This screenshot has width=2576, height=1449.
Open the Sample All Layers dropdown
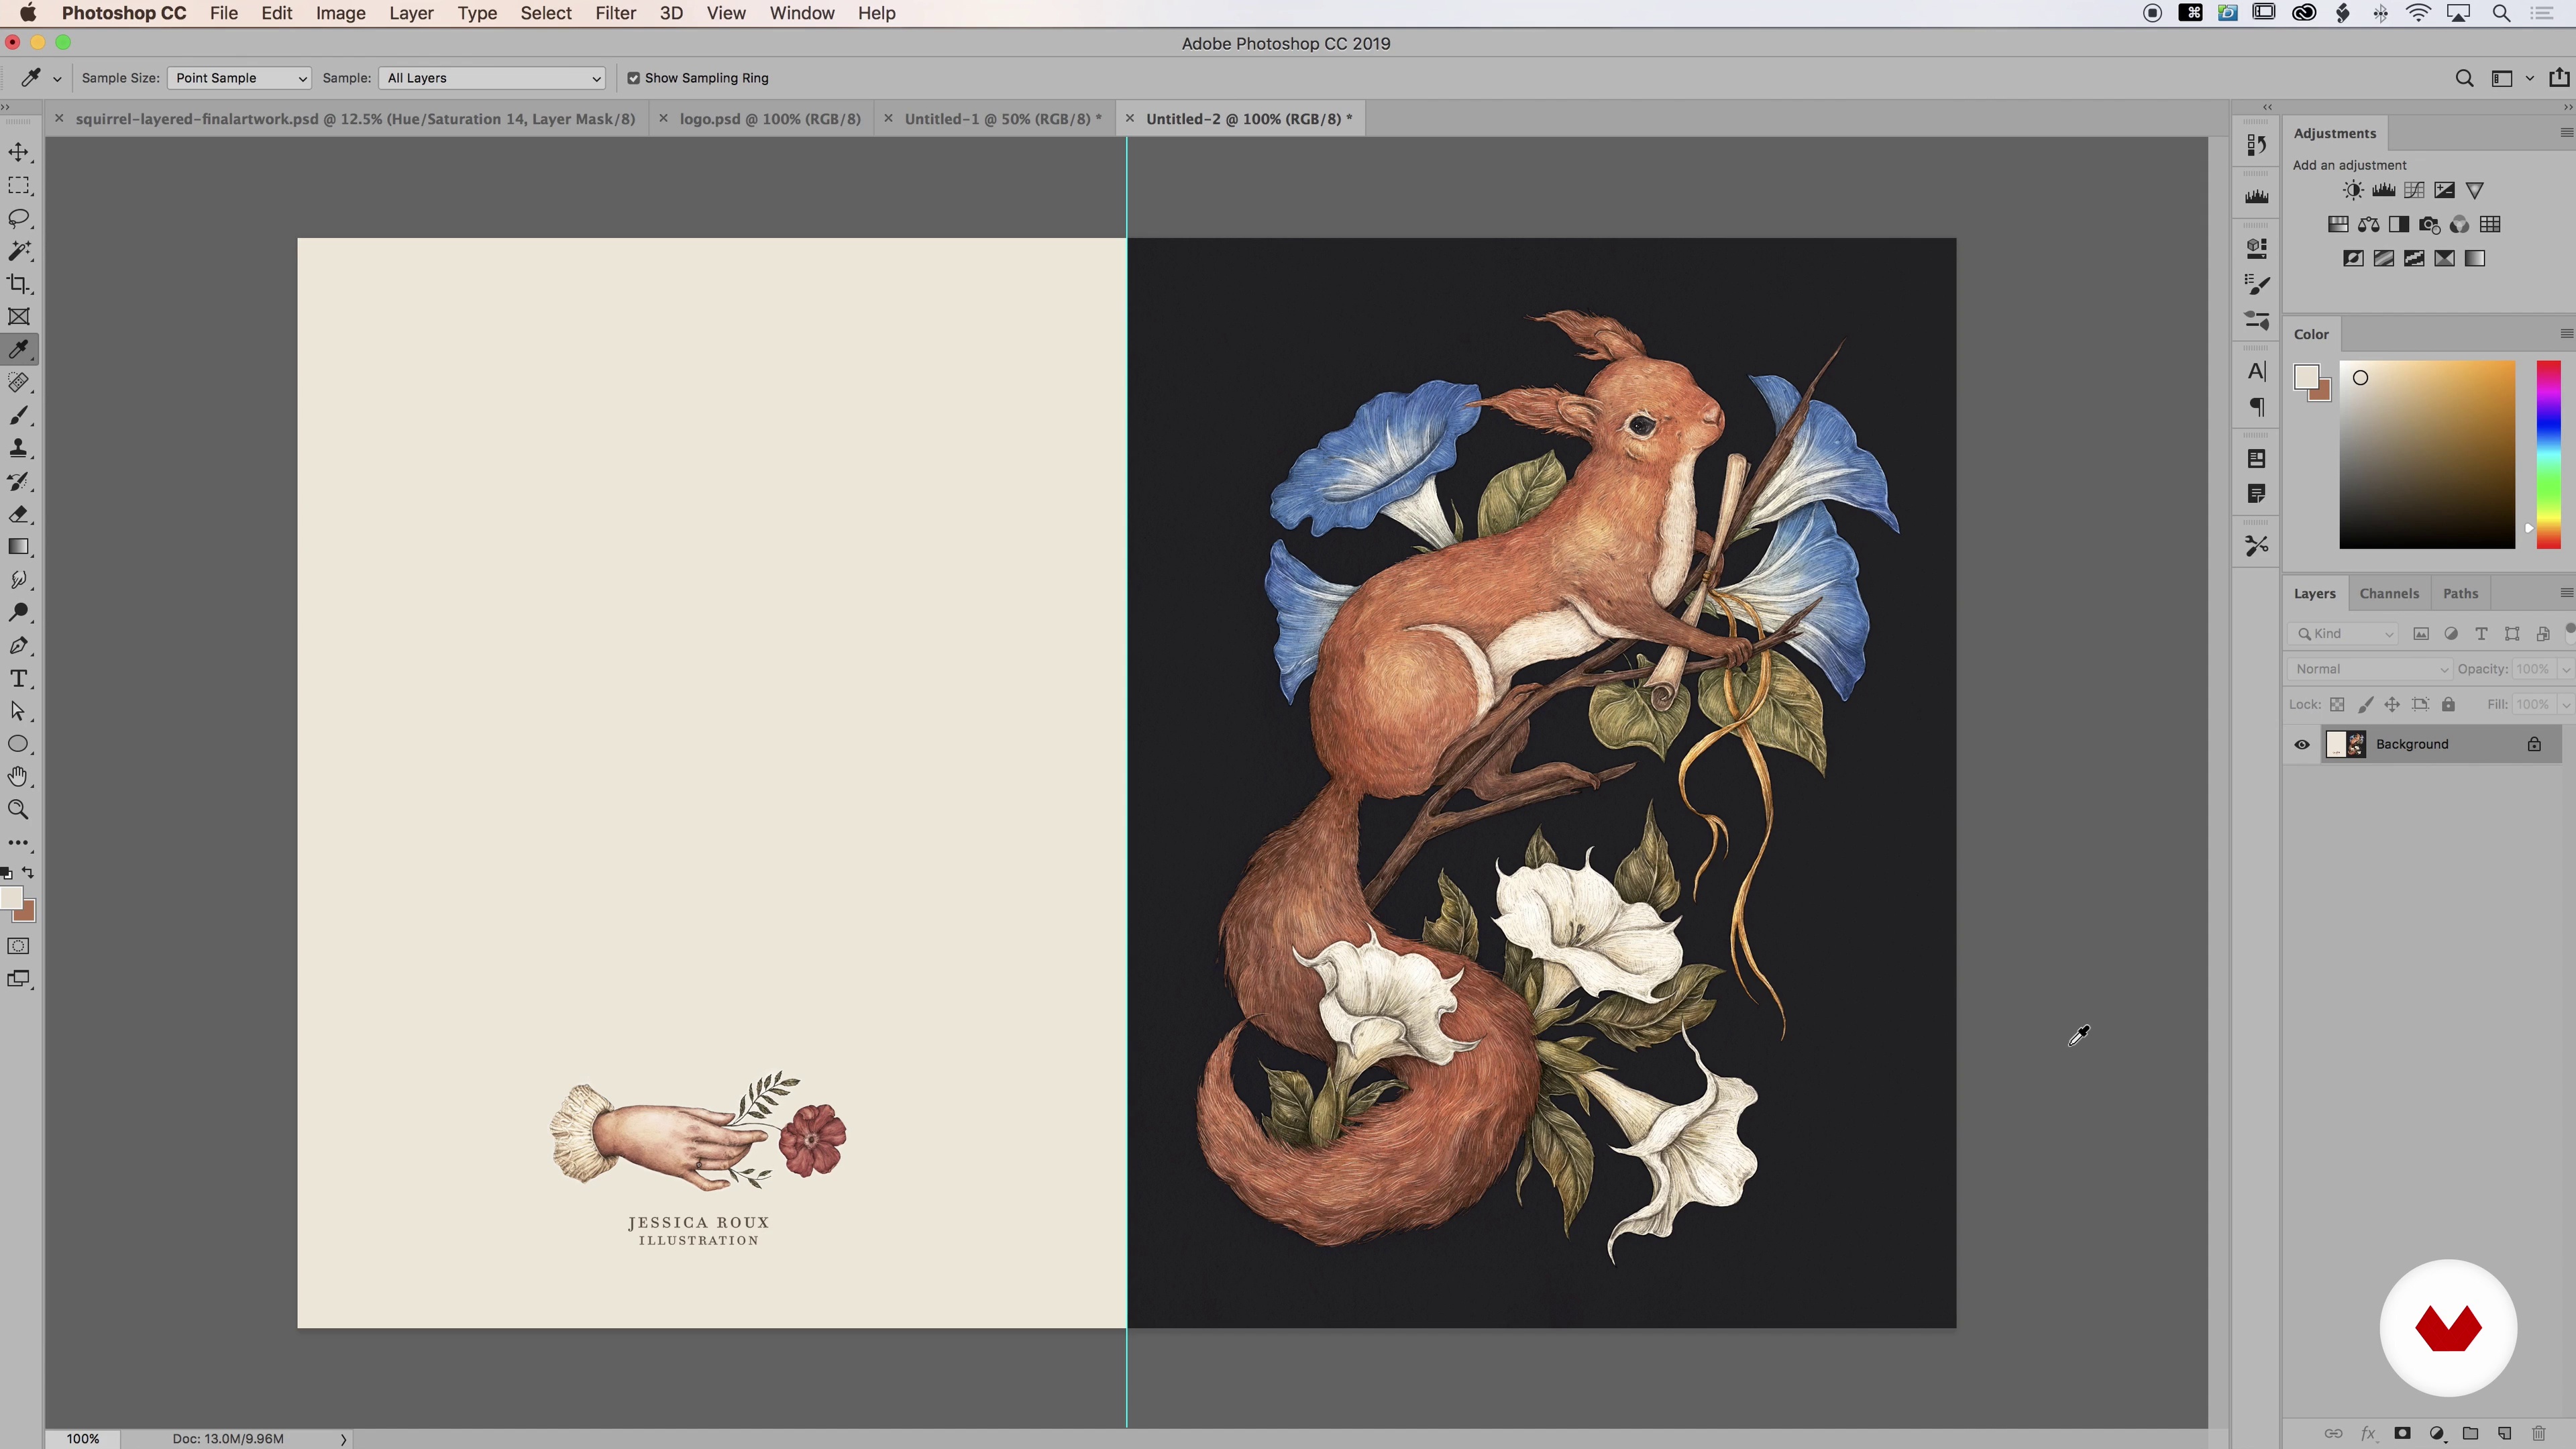(493, 78)
